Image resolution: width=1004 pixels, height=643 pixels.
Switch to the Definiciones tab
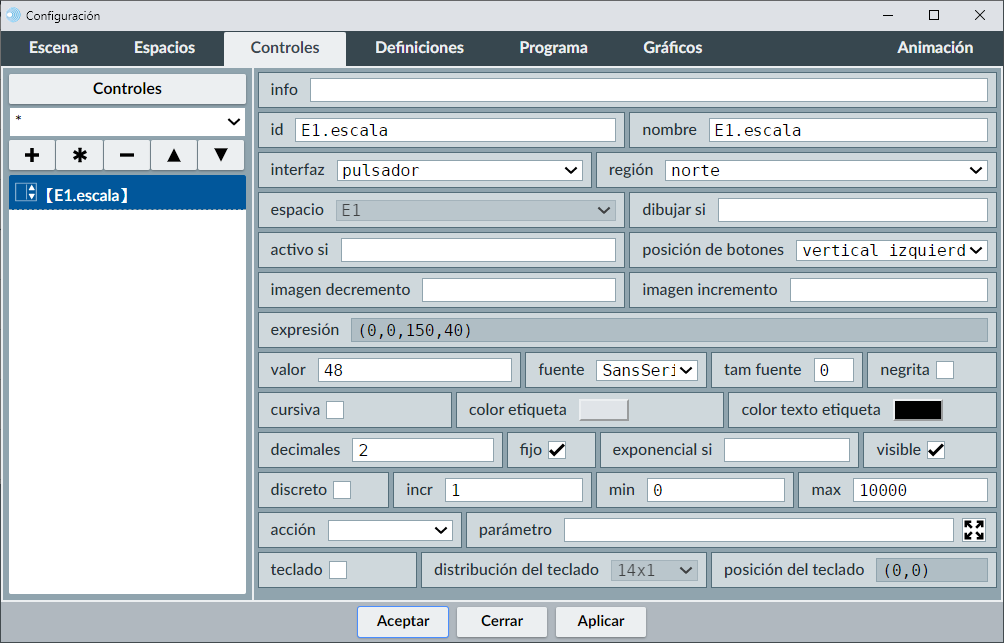[419, 48]
